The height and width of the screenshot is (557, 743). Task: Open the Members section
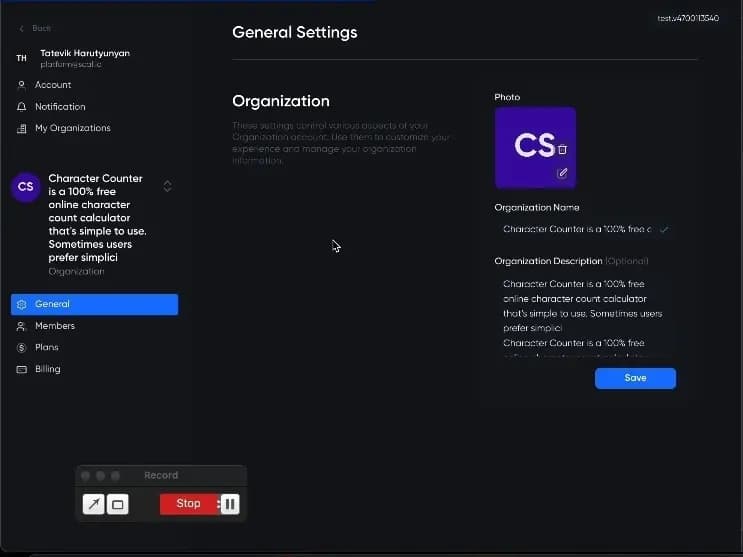coord(55,326)
